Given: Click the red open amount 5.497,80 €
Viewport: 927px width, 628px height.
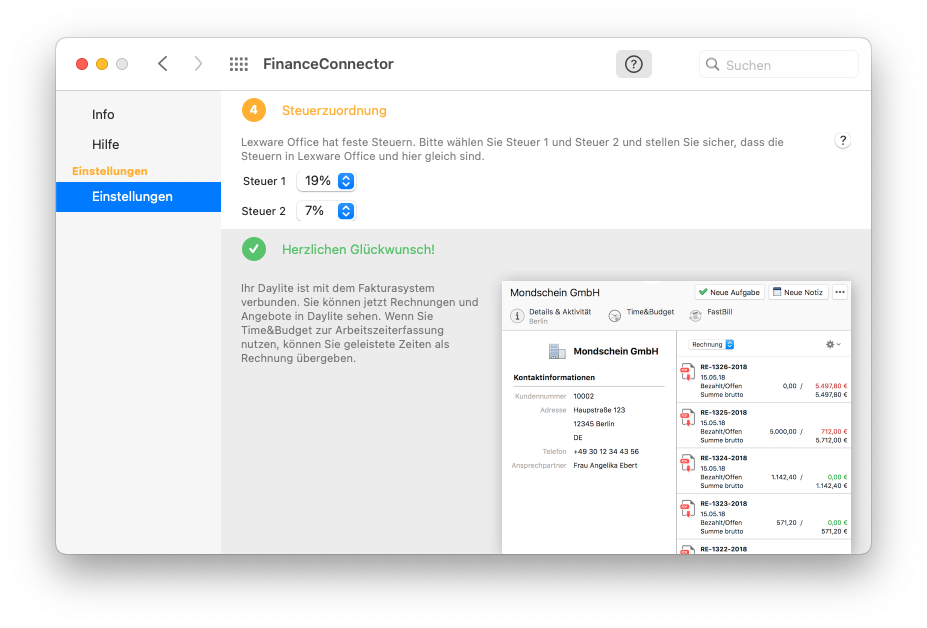Looking at the screenshot, I should point(831,386).
